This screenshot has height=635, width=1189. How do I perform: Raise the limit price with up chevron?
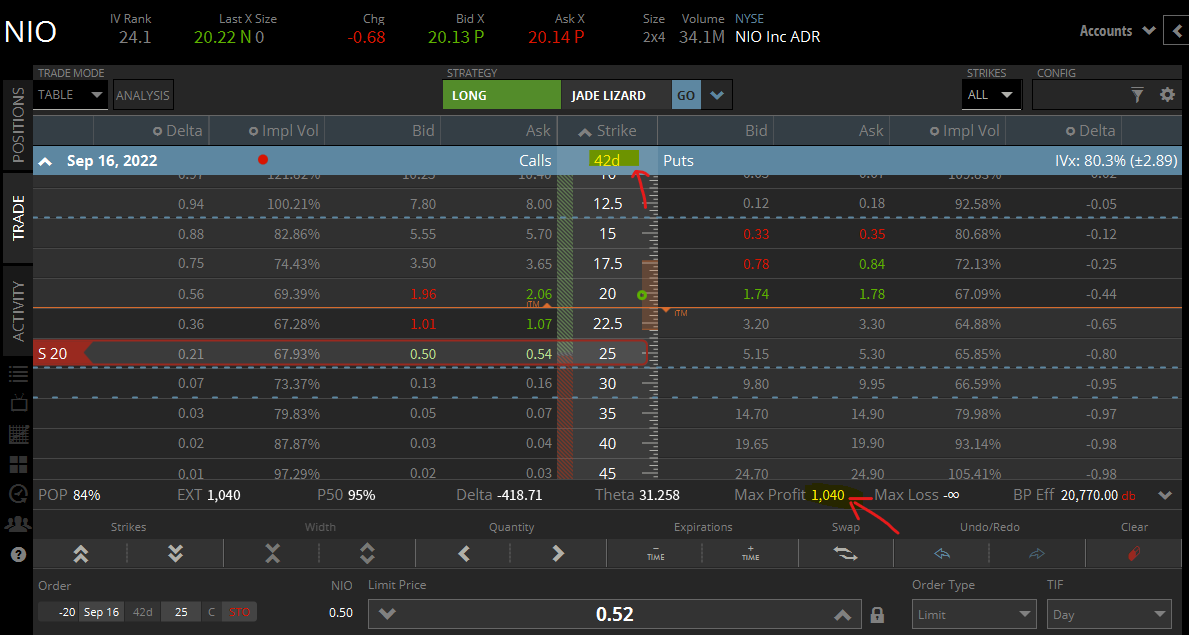(x=842, y=615)
